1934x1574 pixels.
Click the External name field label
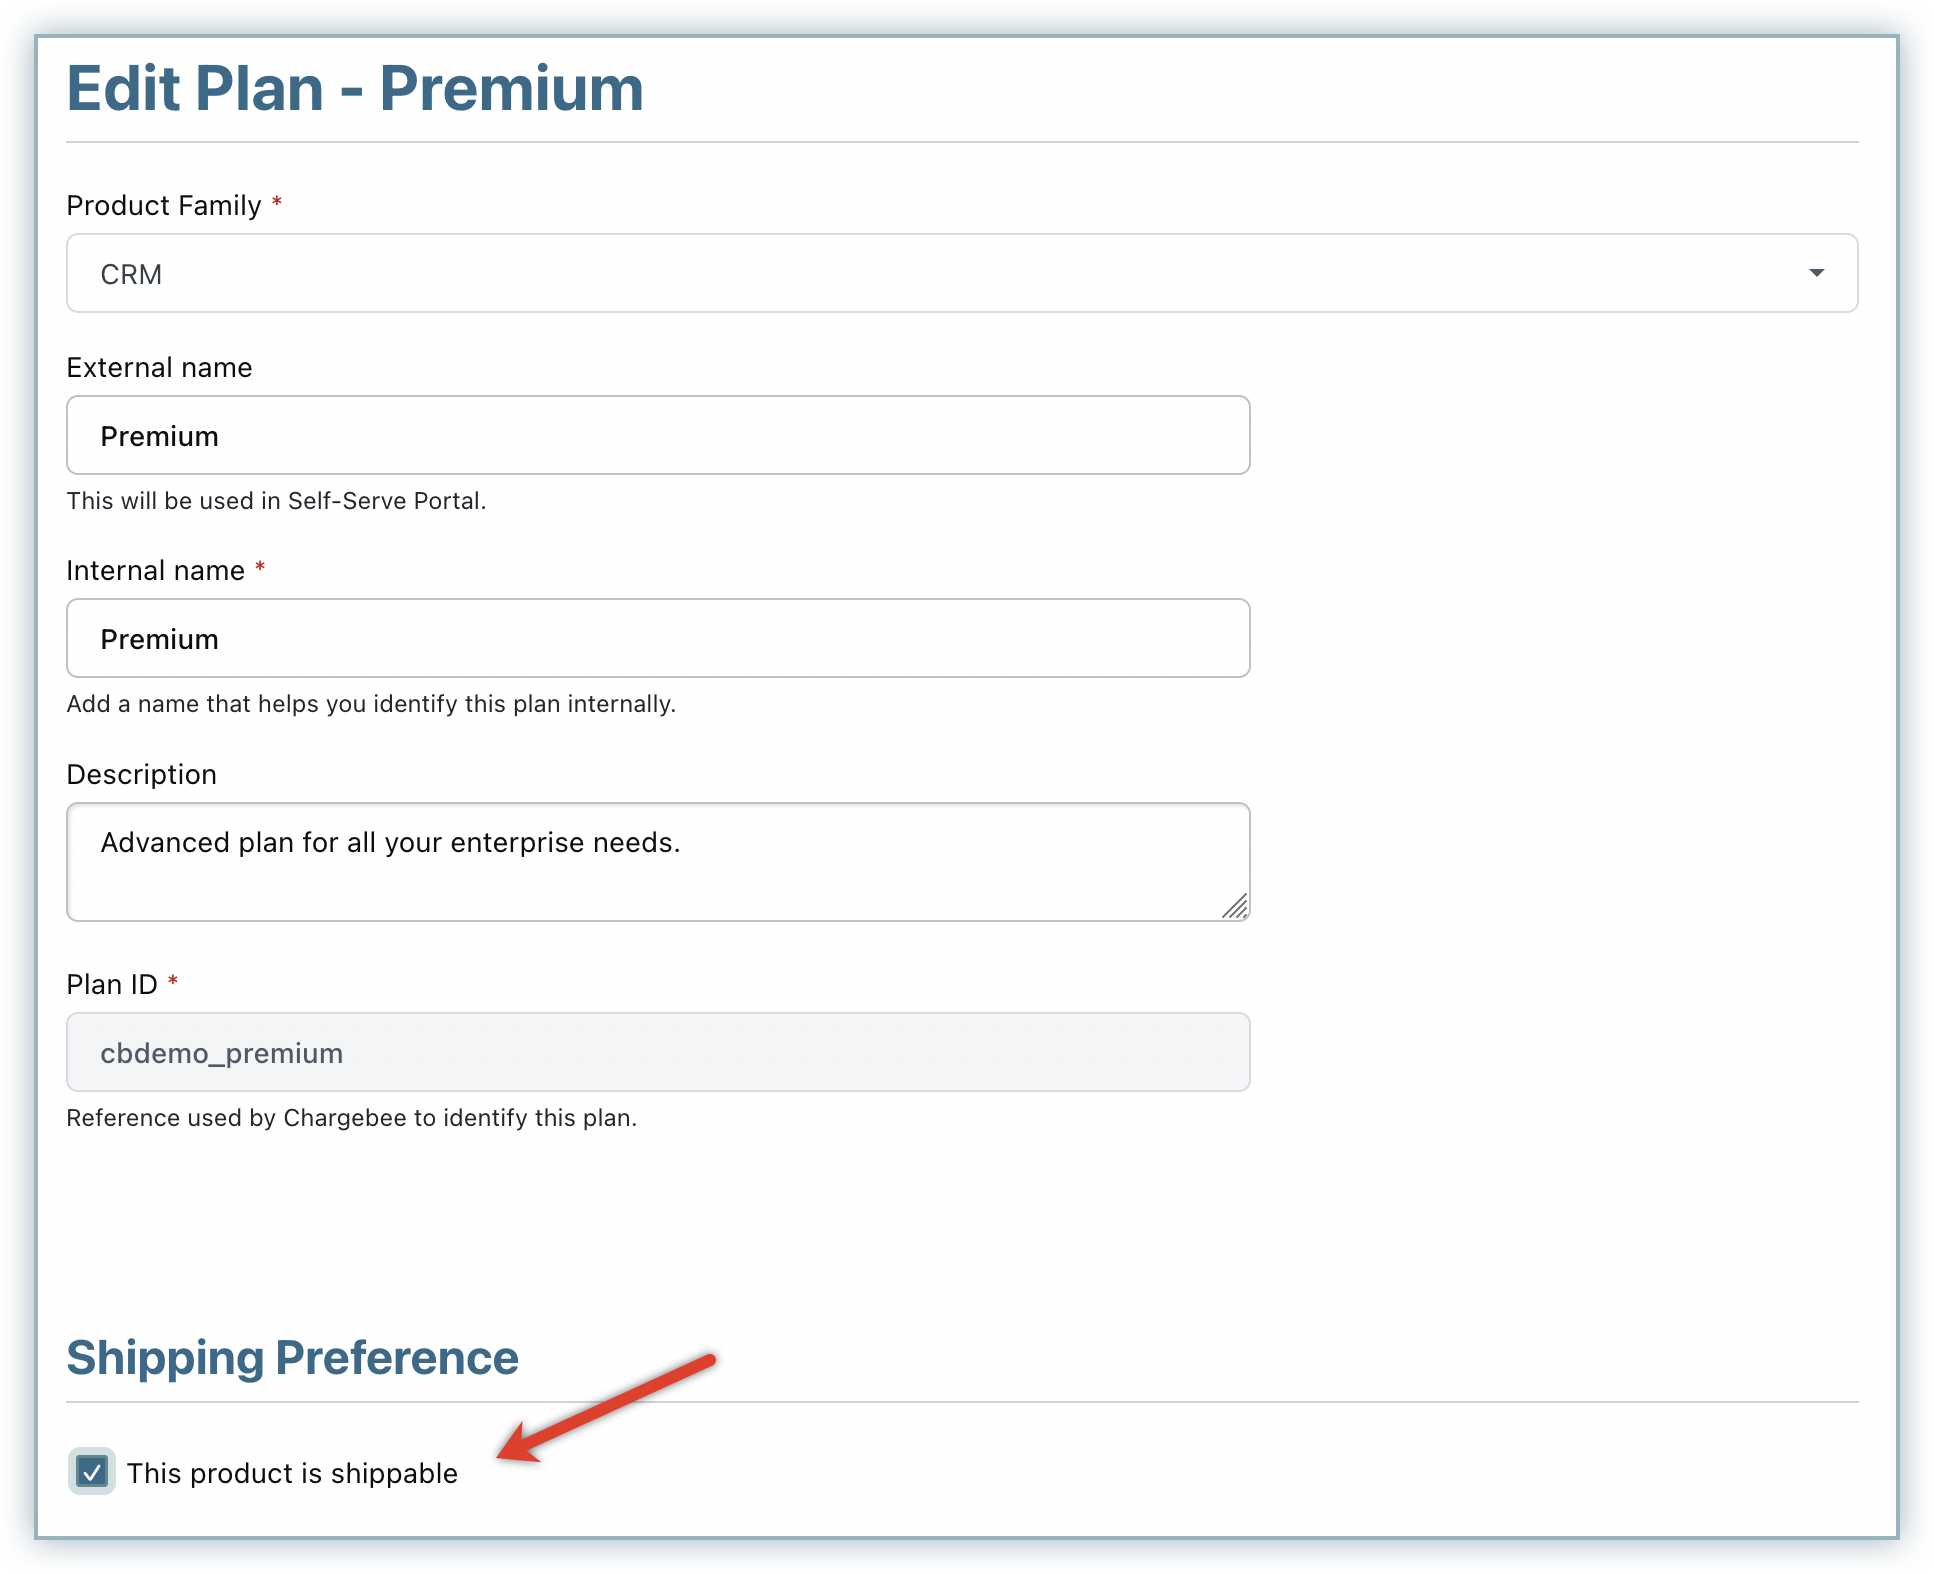pos(159,367)
